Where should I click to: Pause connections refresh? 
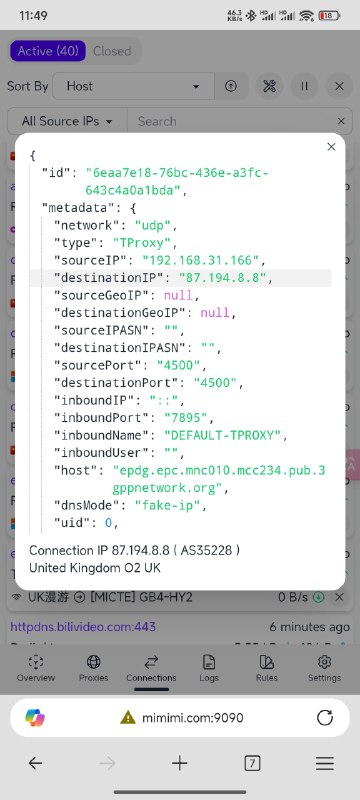tap(304, 86)
